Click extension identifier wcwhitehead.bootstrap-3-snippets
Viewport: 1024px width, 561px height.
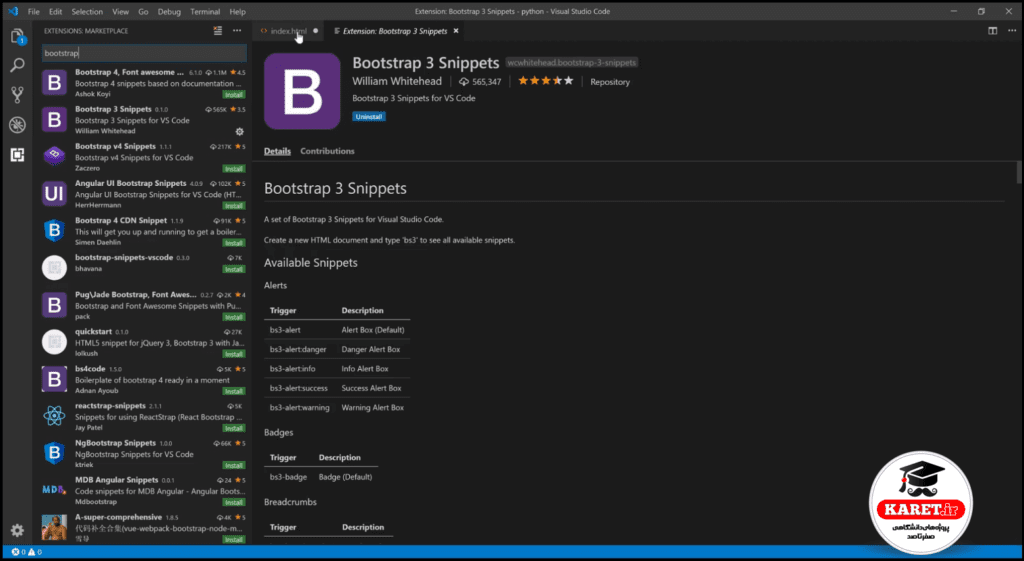pyautogui.click(x=571, y=63)
